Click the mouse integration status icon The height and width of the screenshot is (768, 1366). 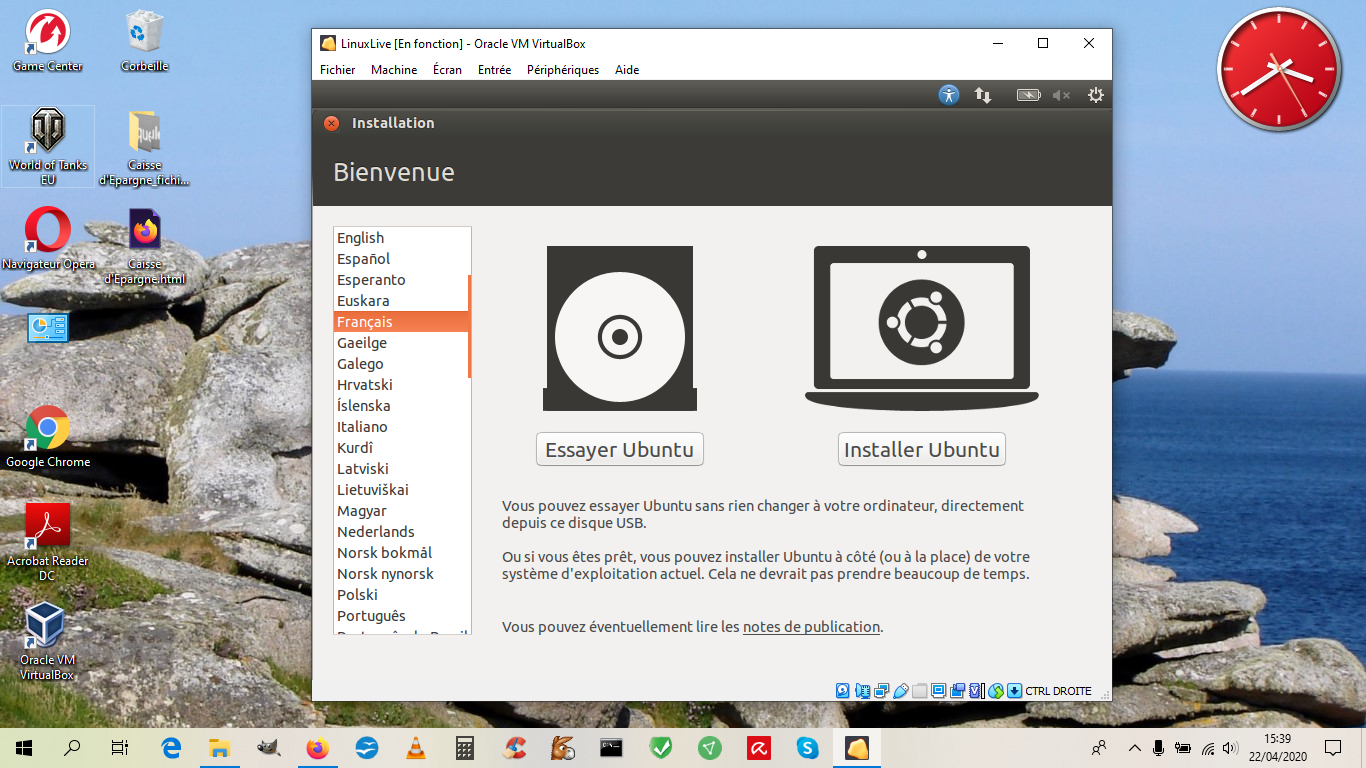(x=995, y=690)
